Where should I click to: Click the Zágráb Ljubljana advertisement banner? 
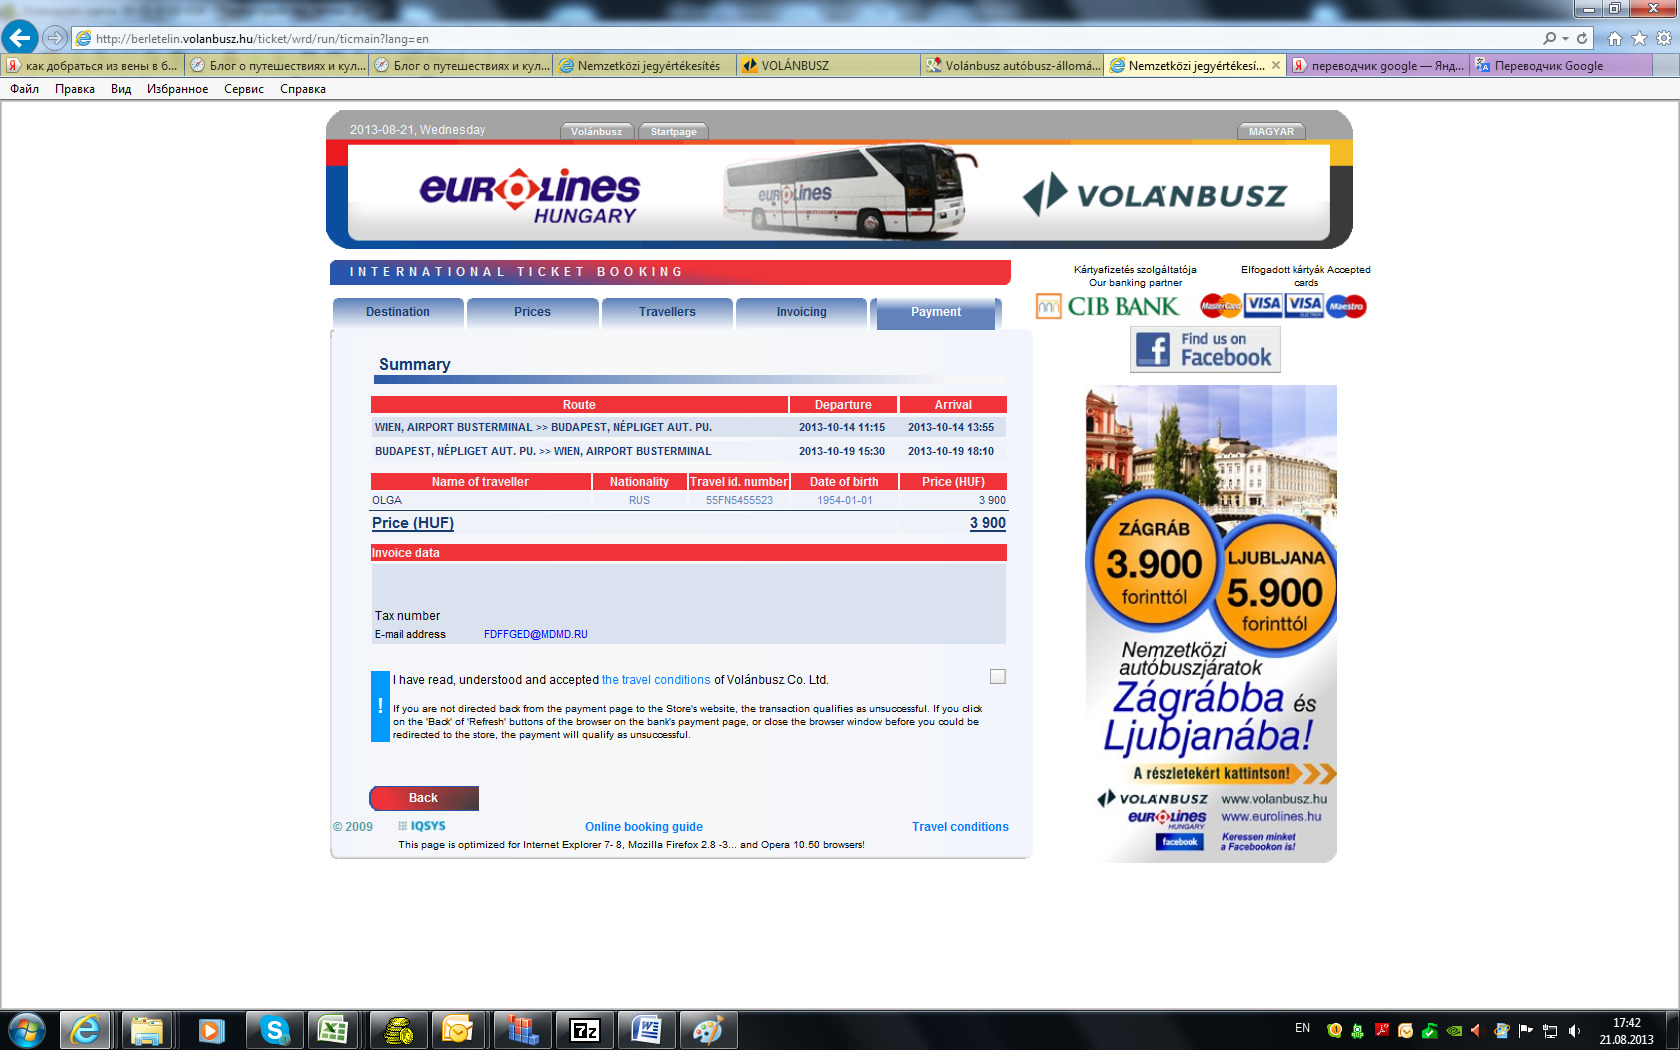1211,623
